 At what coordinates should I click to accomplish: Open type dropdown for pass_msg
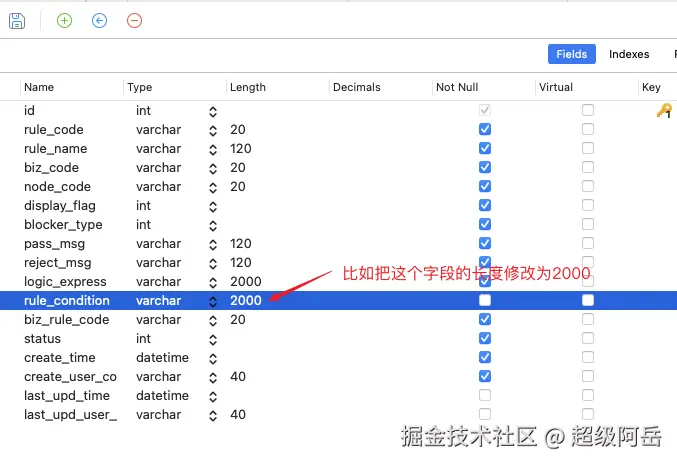coord(213,245)
